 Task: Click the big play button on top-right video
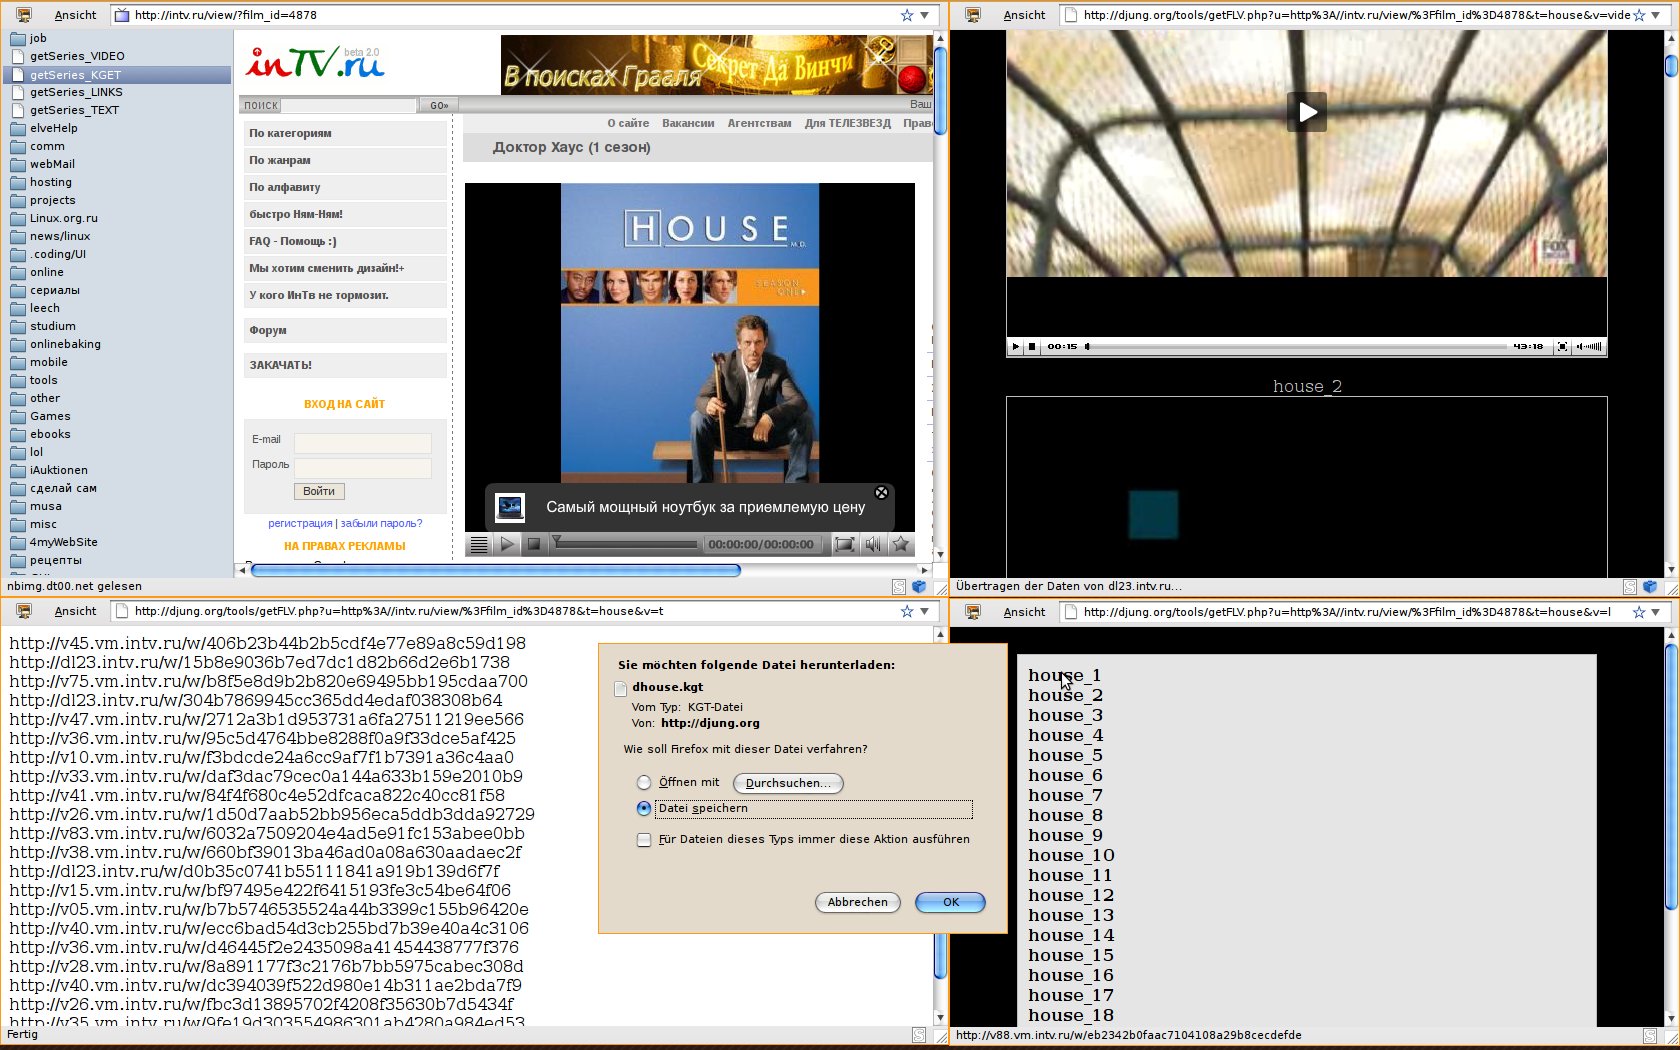tap(1307, 112)
